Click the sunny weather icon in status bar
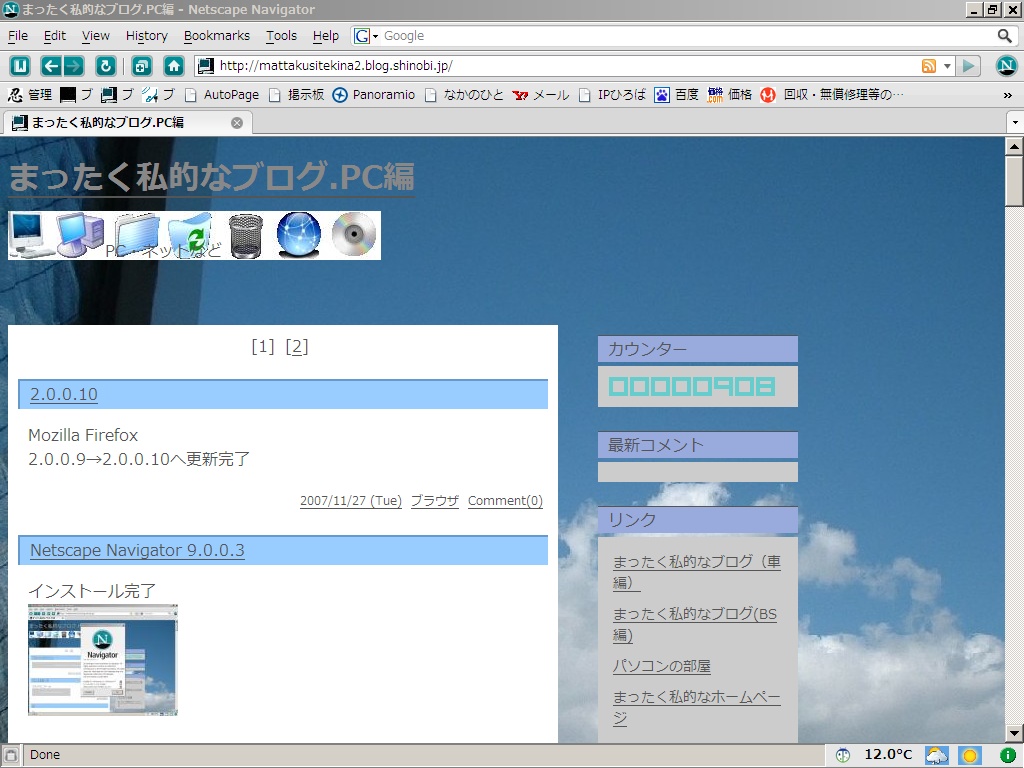Screen dimensions: 1024x768 click(x=970, y=756)
